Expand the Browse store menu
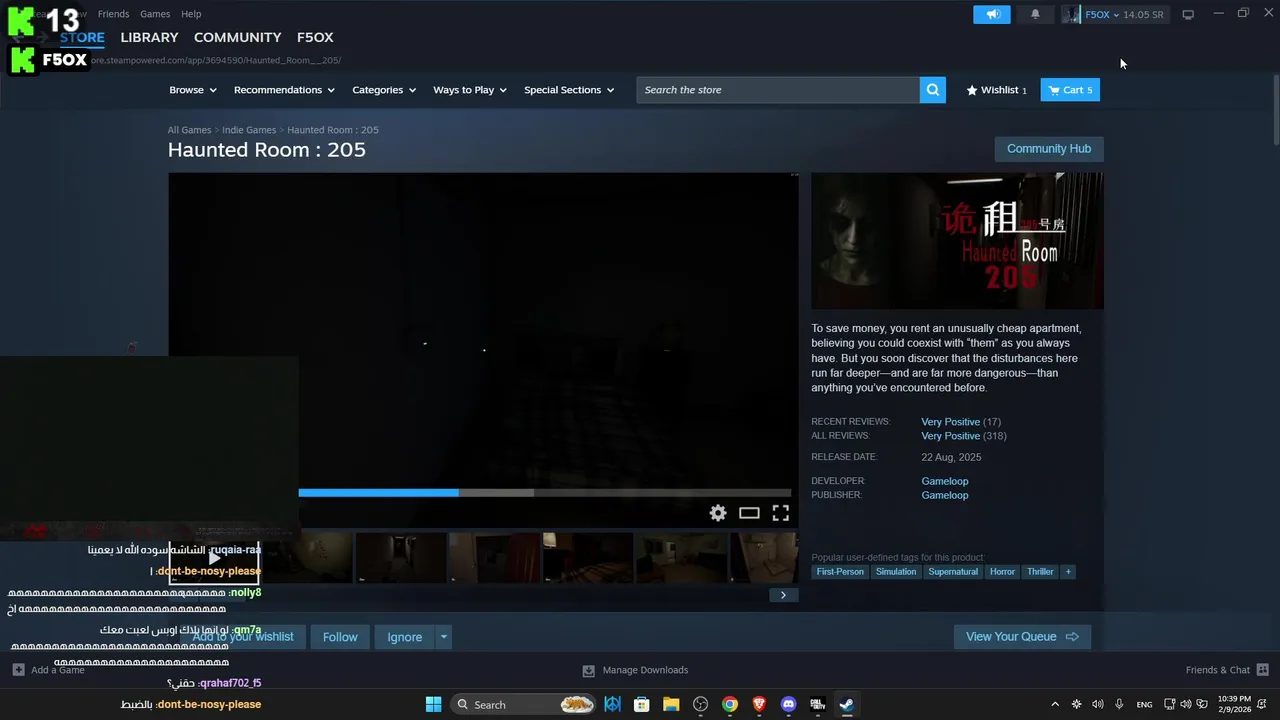The image size is (1280, 720). click(x=192, y=90)
